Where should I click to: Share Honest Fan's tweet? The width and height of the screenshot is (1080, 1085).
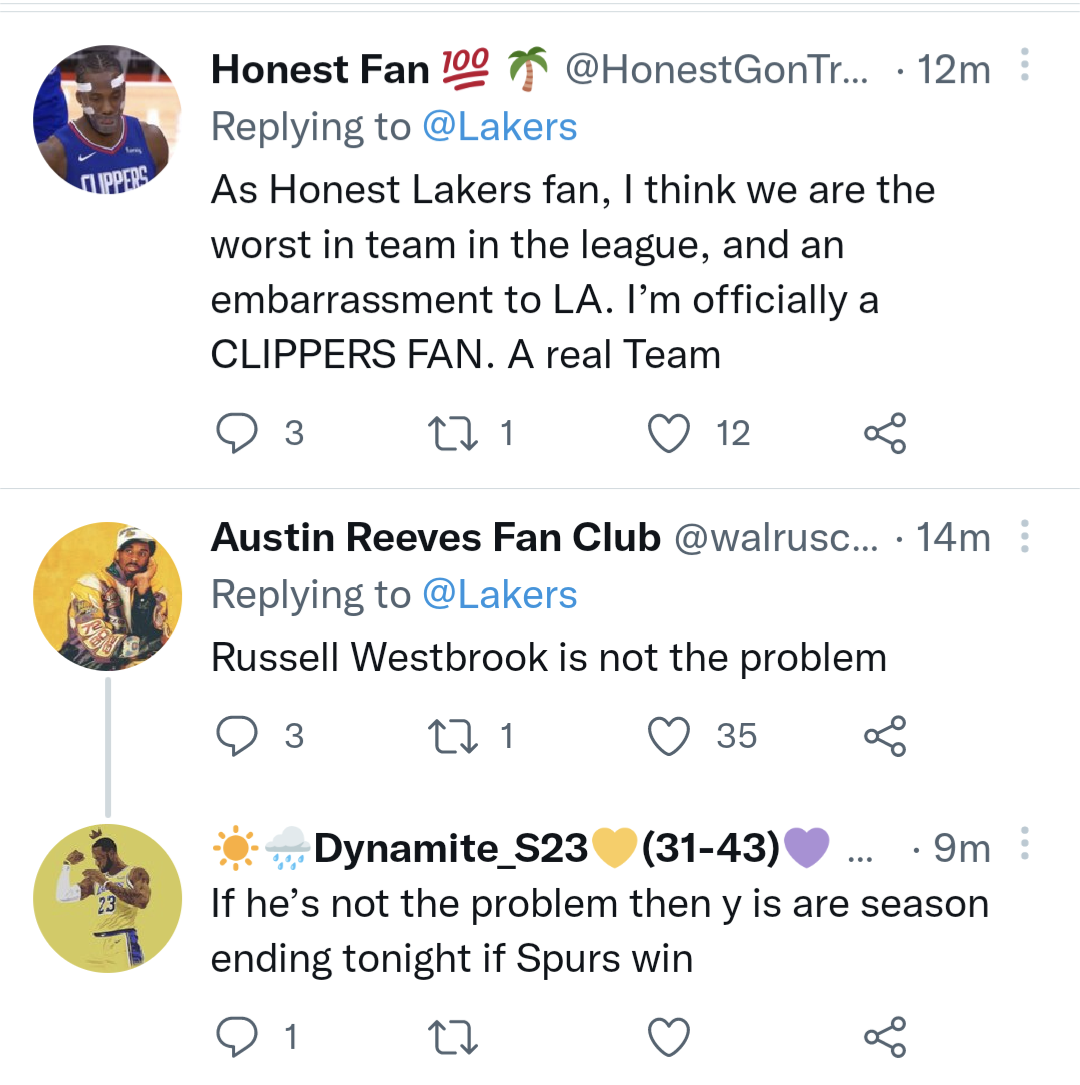[x=884, y=432]
